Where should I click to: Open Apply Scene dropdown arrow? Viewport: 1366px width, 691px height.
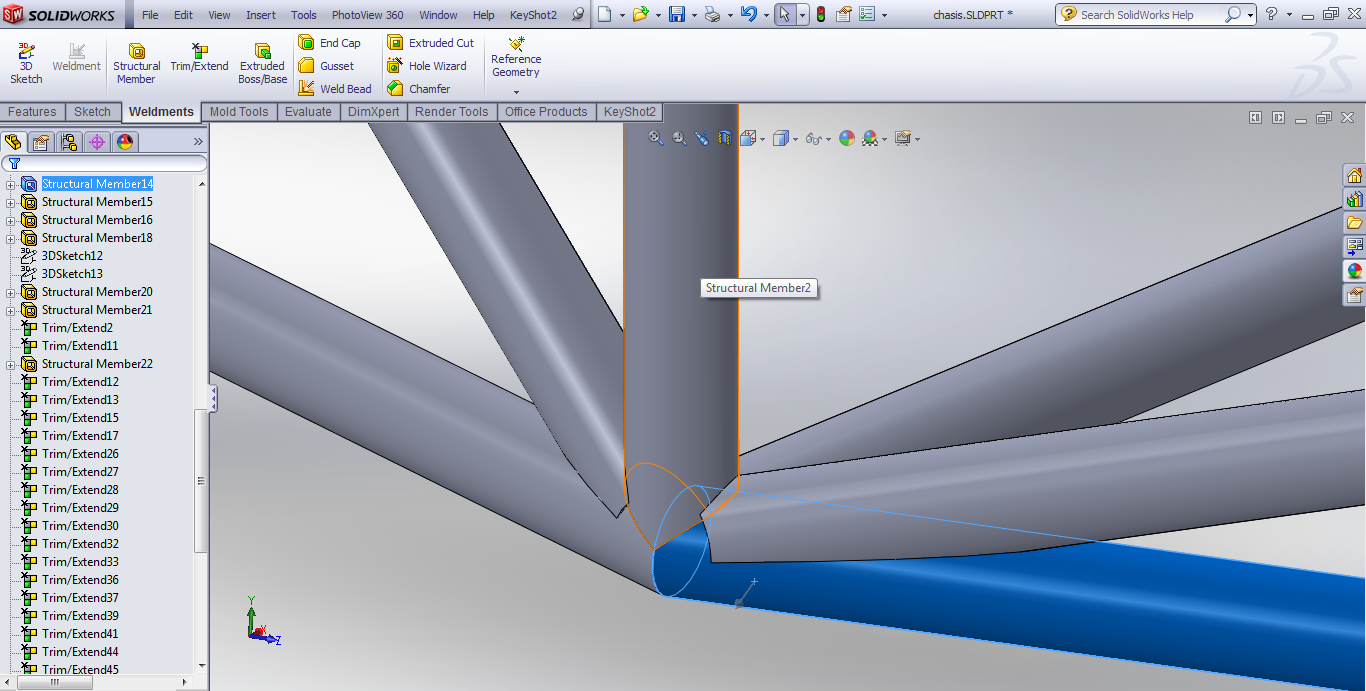click(x=885, y=139)
